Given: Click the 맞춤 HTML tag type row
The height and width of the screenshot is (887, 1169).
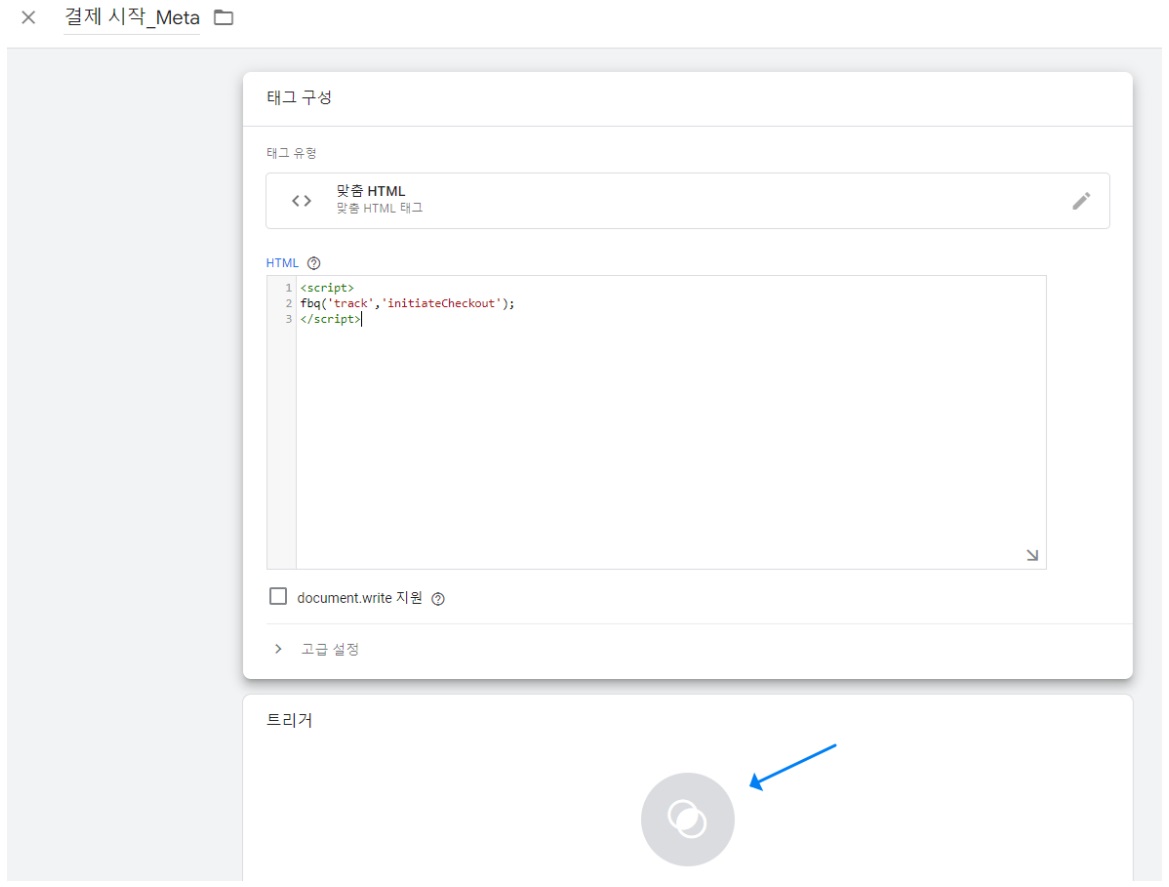Looking at the screenshot, I should click(687, 201).
